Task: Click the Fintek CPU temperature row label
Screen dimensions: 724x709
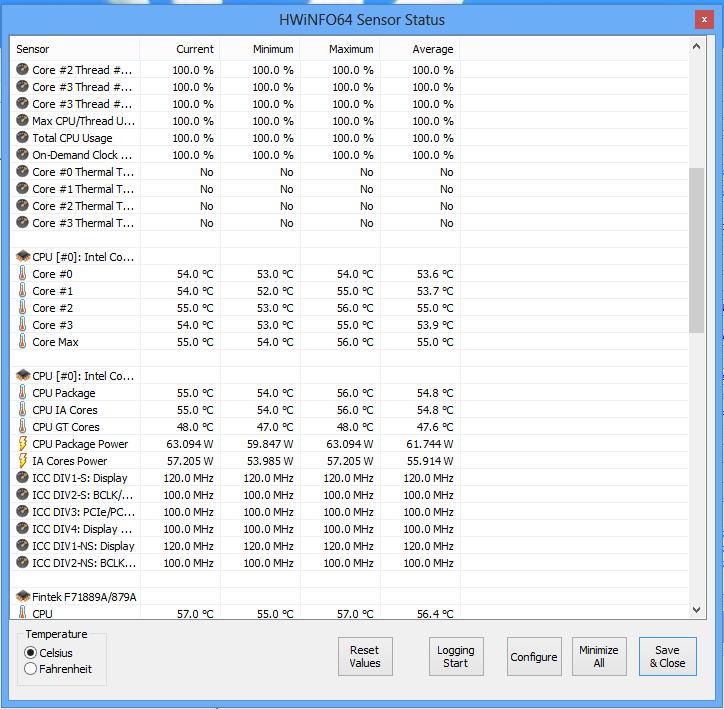Action: point(42,613)
